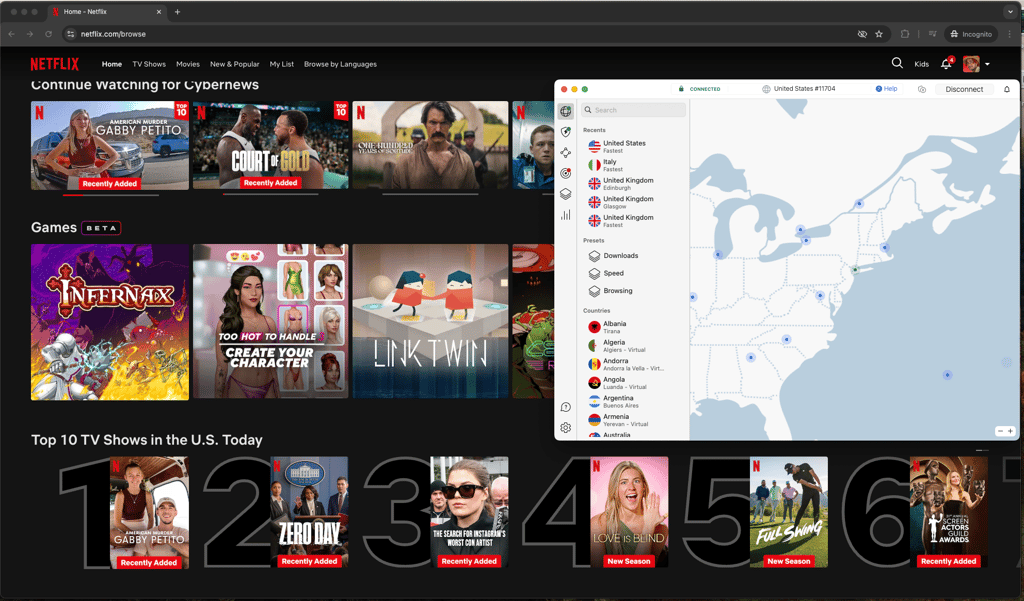The height and width of the screenshot is (601, 1024).
Task: Open the VPN Help link
Action: 886,89
